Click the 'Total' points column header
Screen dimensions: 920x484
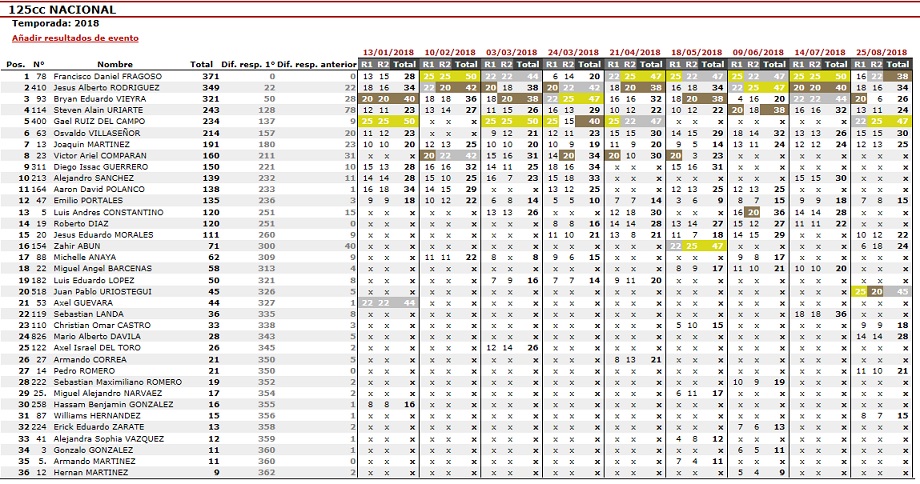pos(201,63)
